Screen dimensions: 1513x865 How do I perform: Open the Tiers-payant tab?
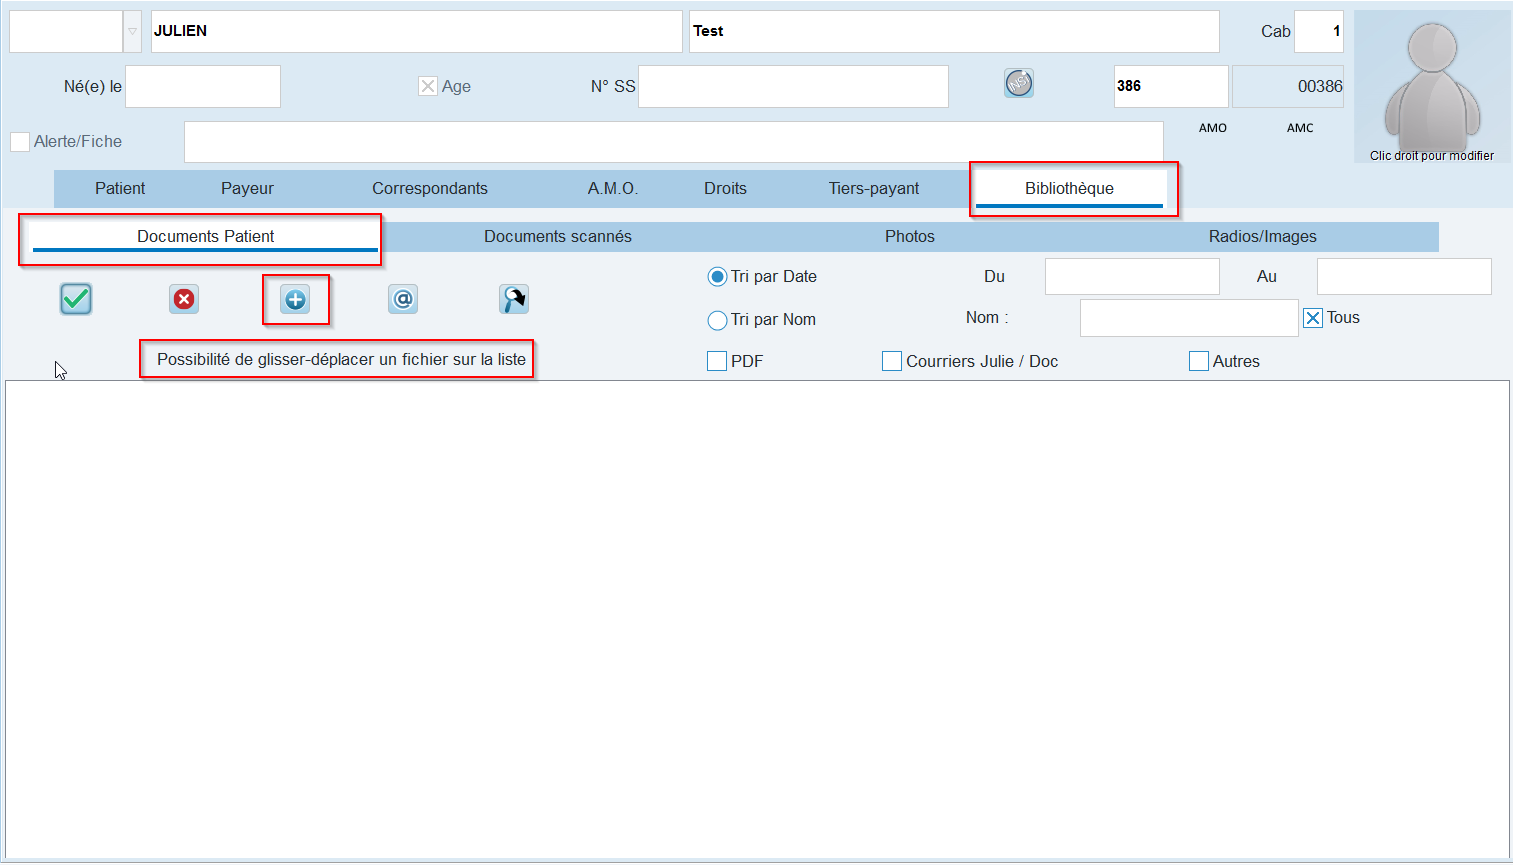(874, 188)
